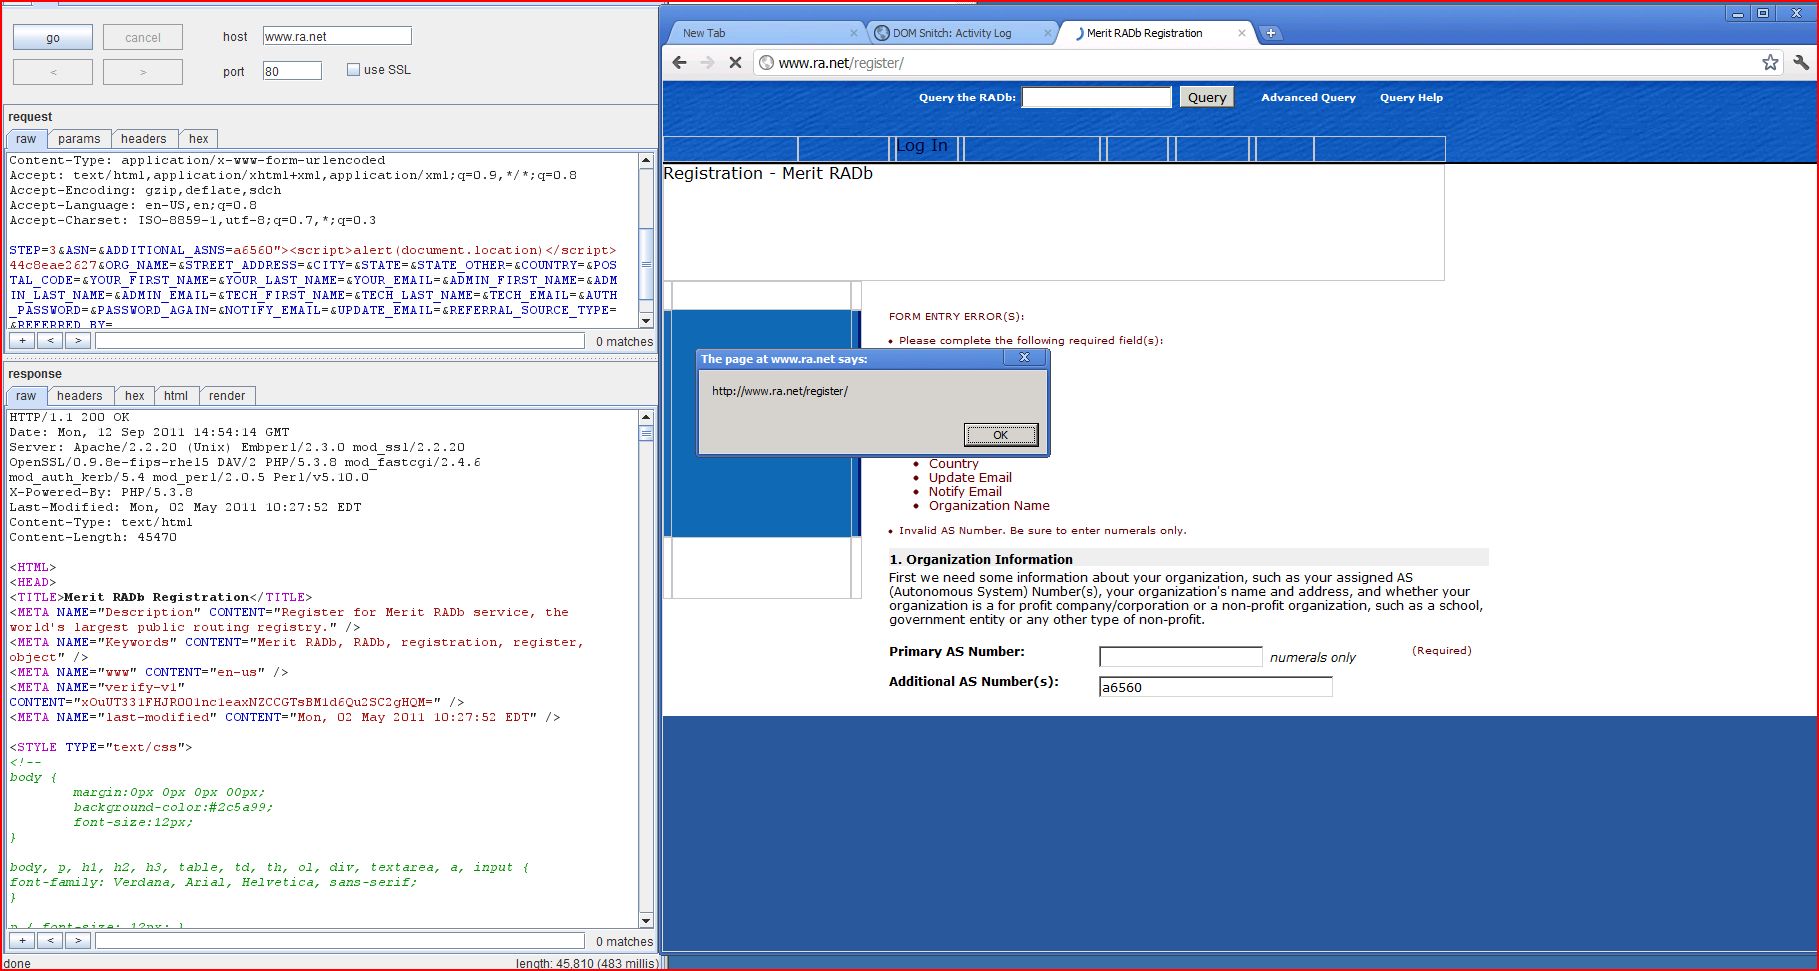The width and height of the screenshot is (1819, 971).
Task: Open the headers tab in response panel
Action: (x=80, y=396)
